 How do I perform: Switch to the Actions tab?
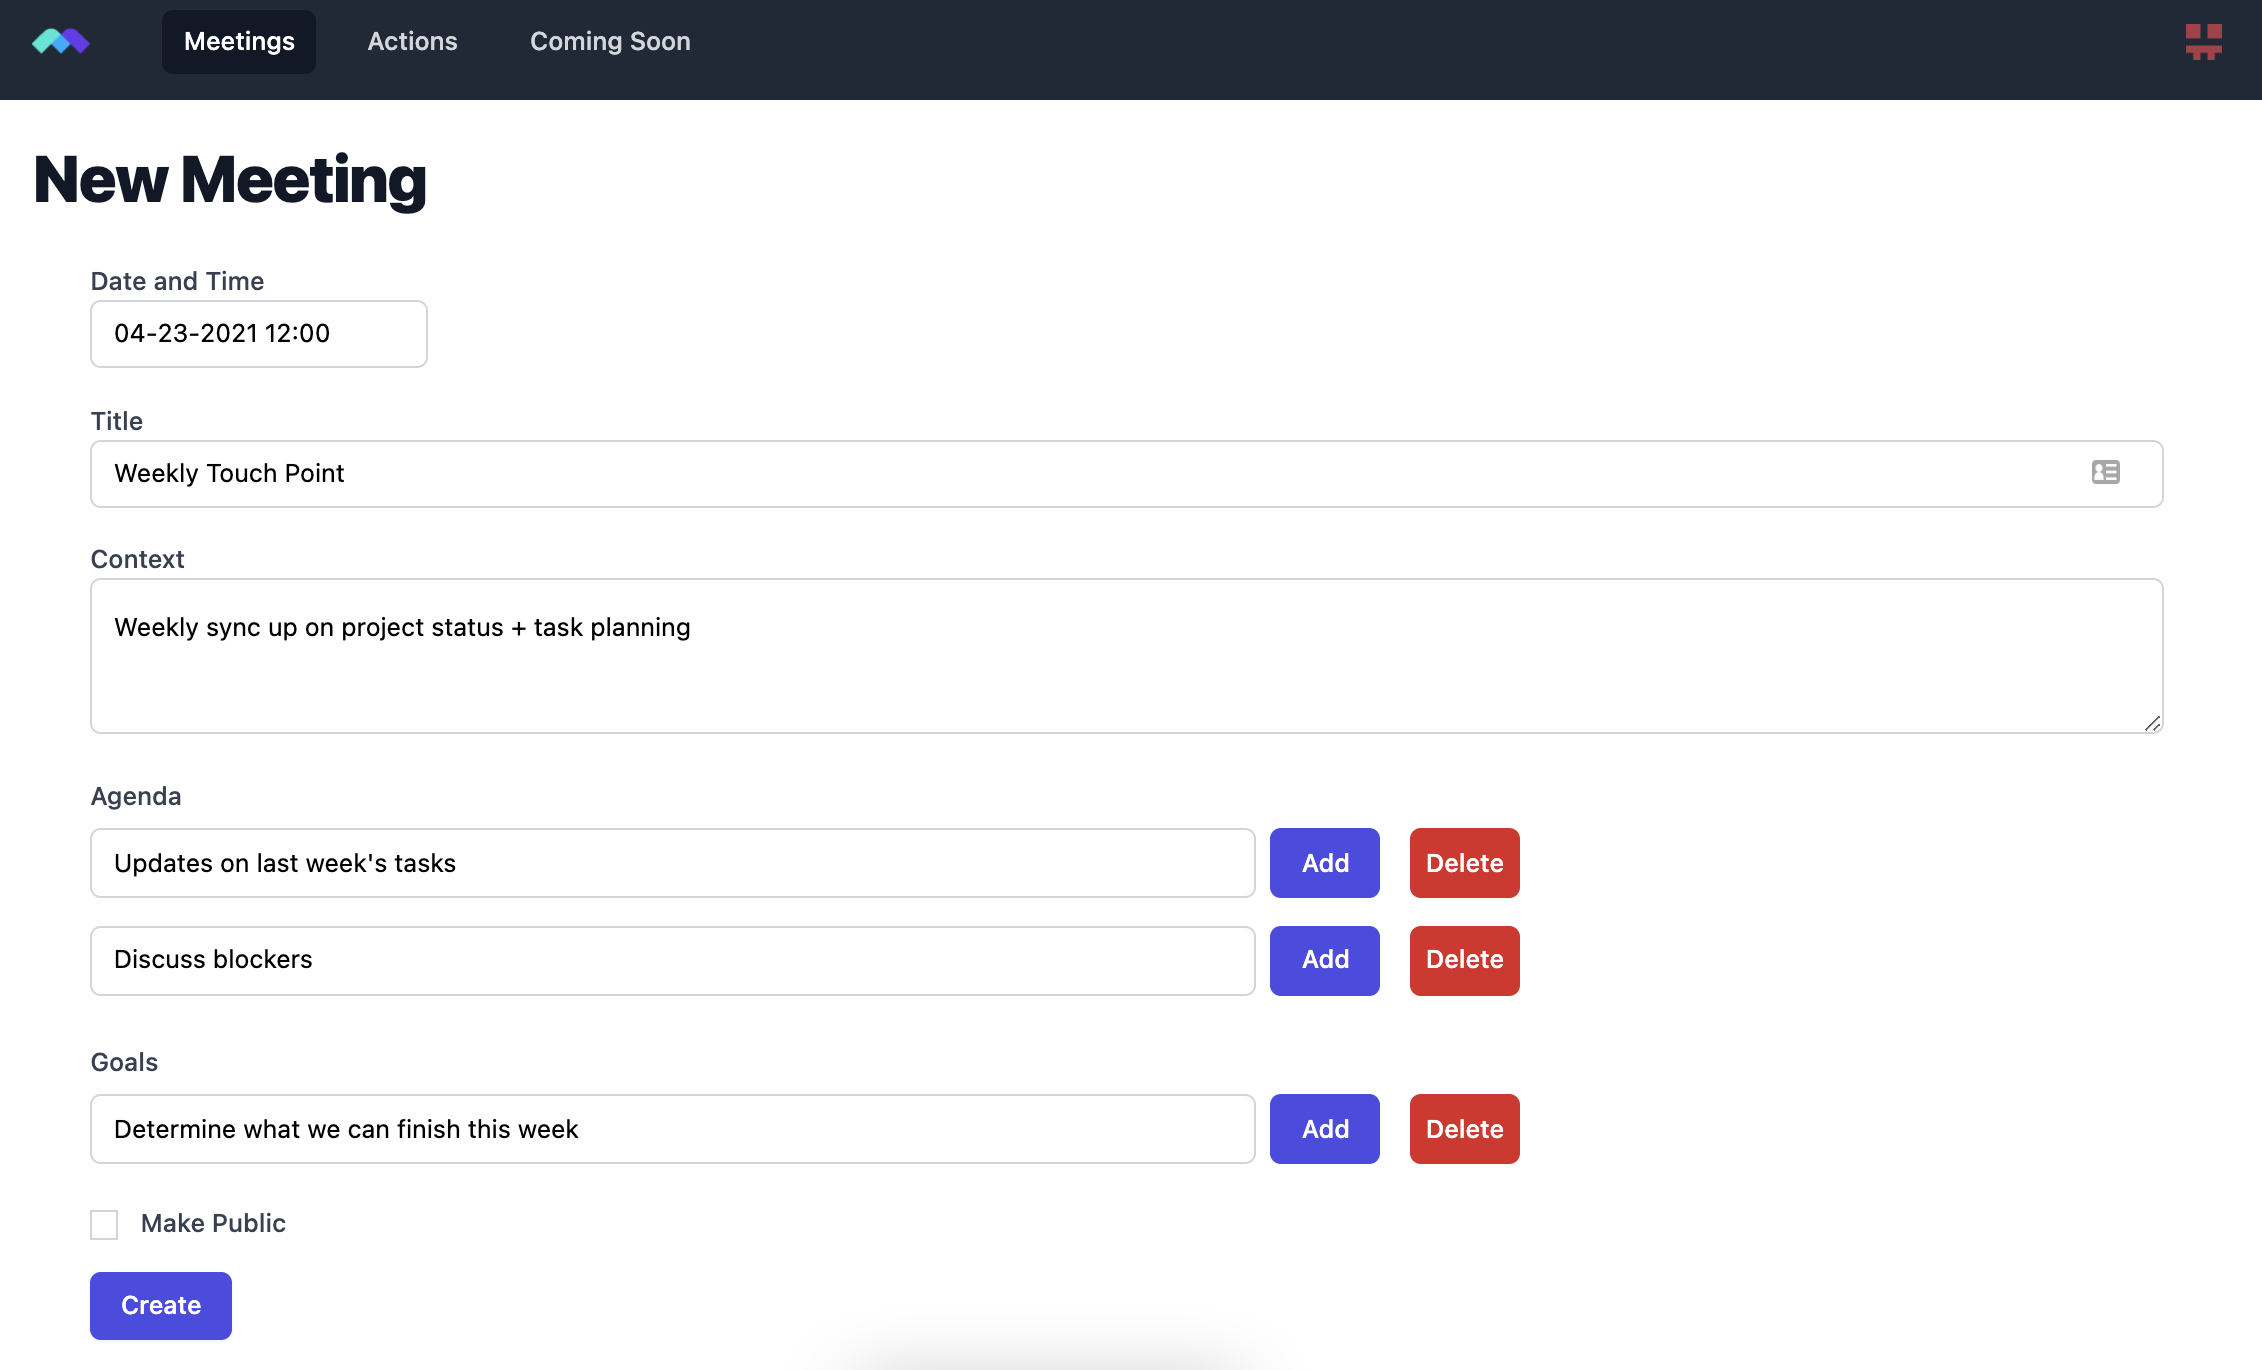[x=412, y=42]
